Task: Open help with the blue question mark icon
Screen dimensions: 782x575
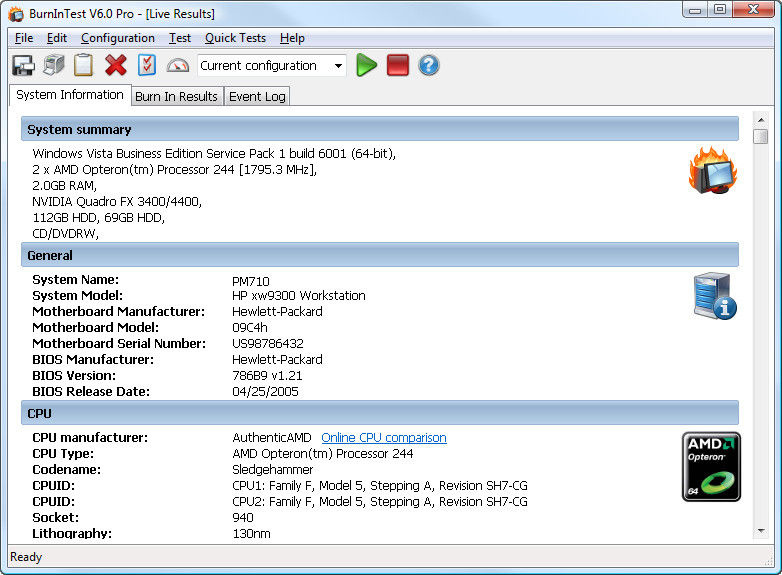Action: click(429, 66)
